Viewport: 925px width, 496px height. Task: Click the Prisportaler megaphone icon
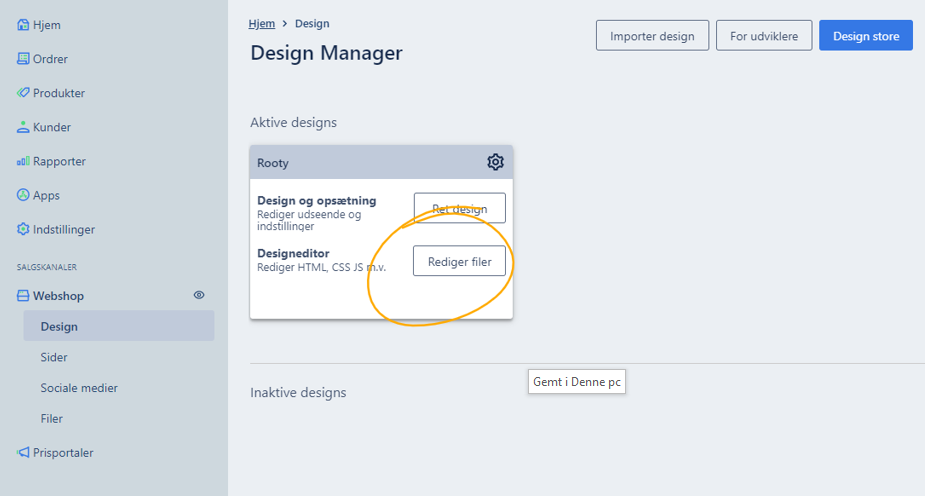click(x=23, y=452)
